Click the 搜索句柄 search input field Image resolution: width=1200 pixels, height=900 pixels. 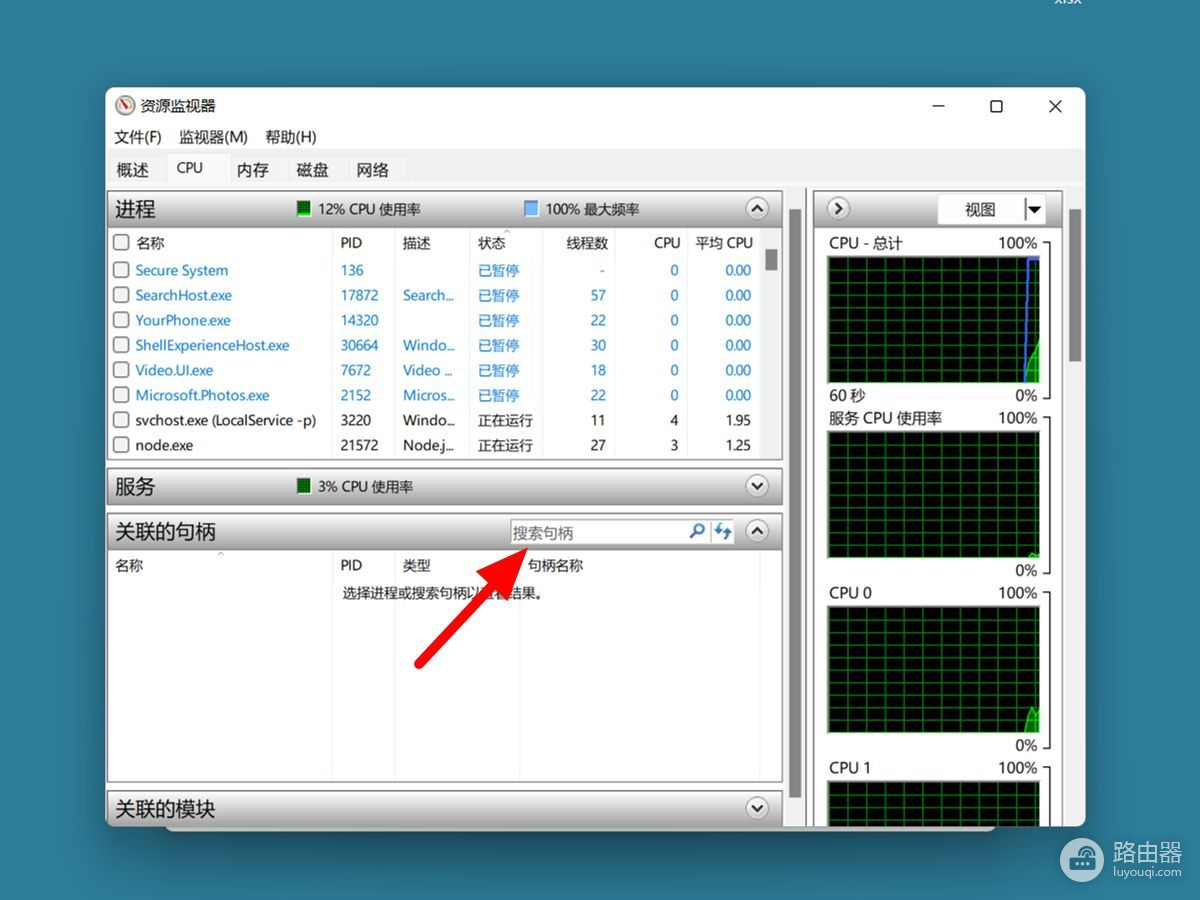coord(598,533)
